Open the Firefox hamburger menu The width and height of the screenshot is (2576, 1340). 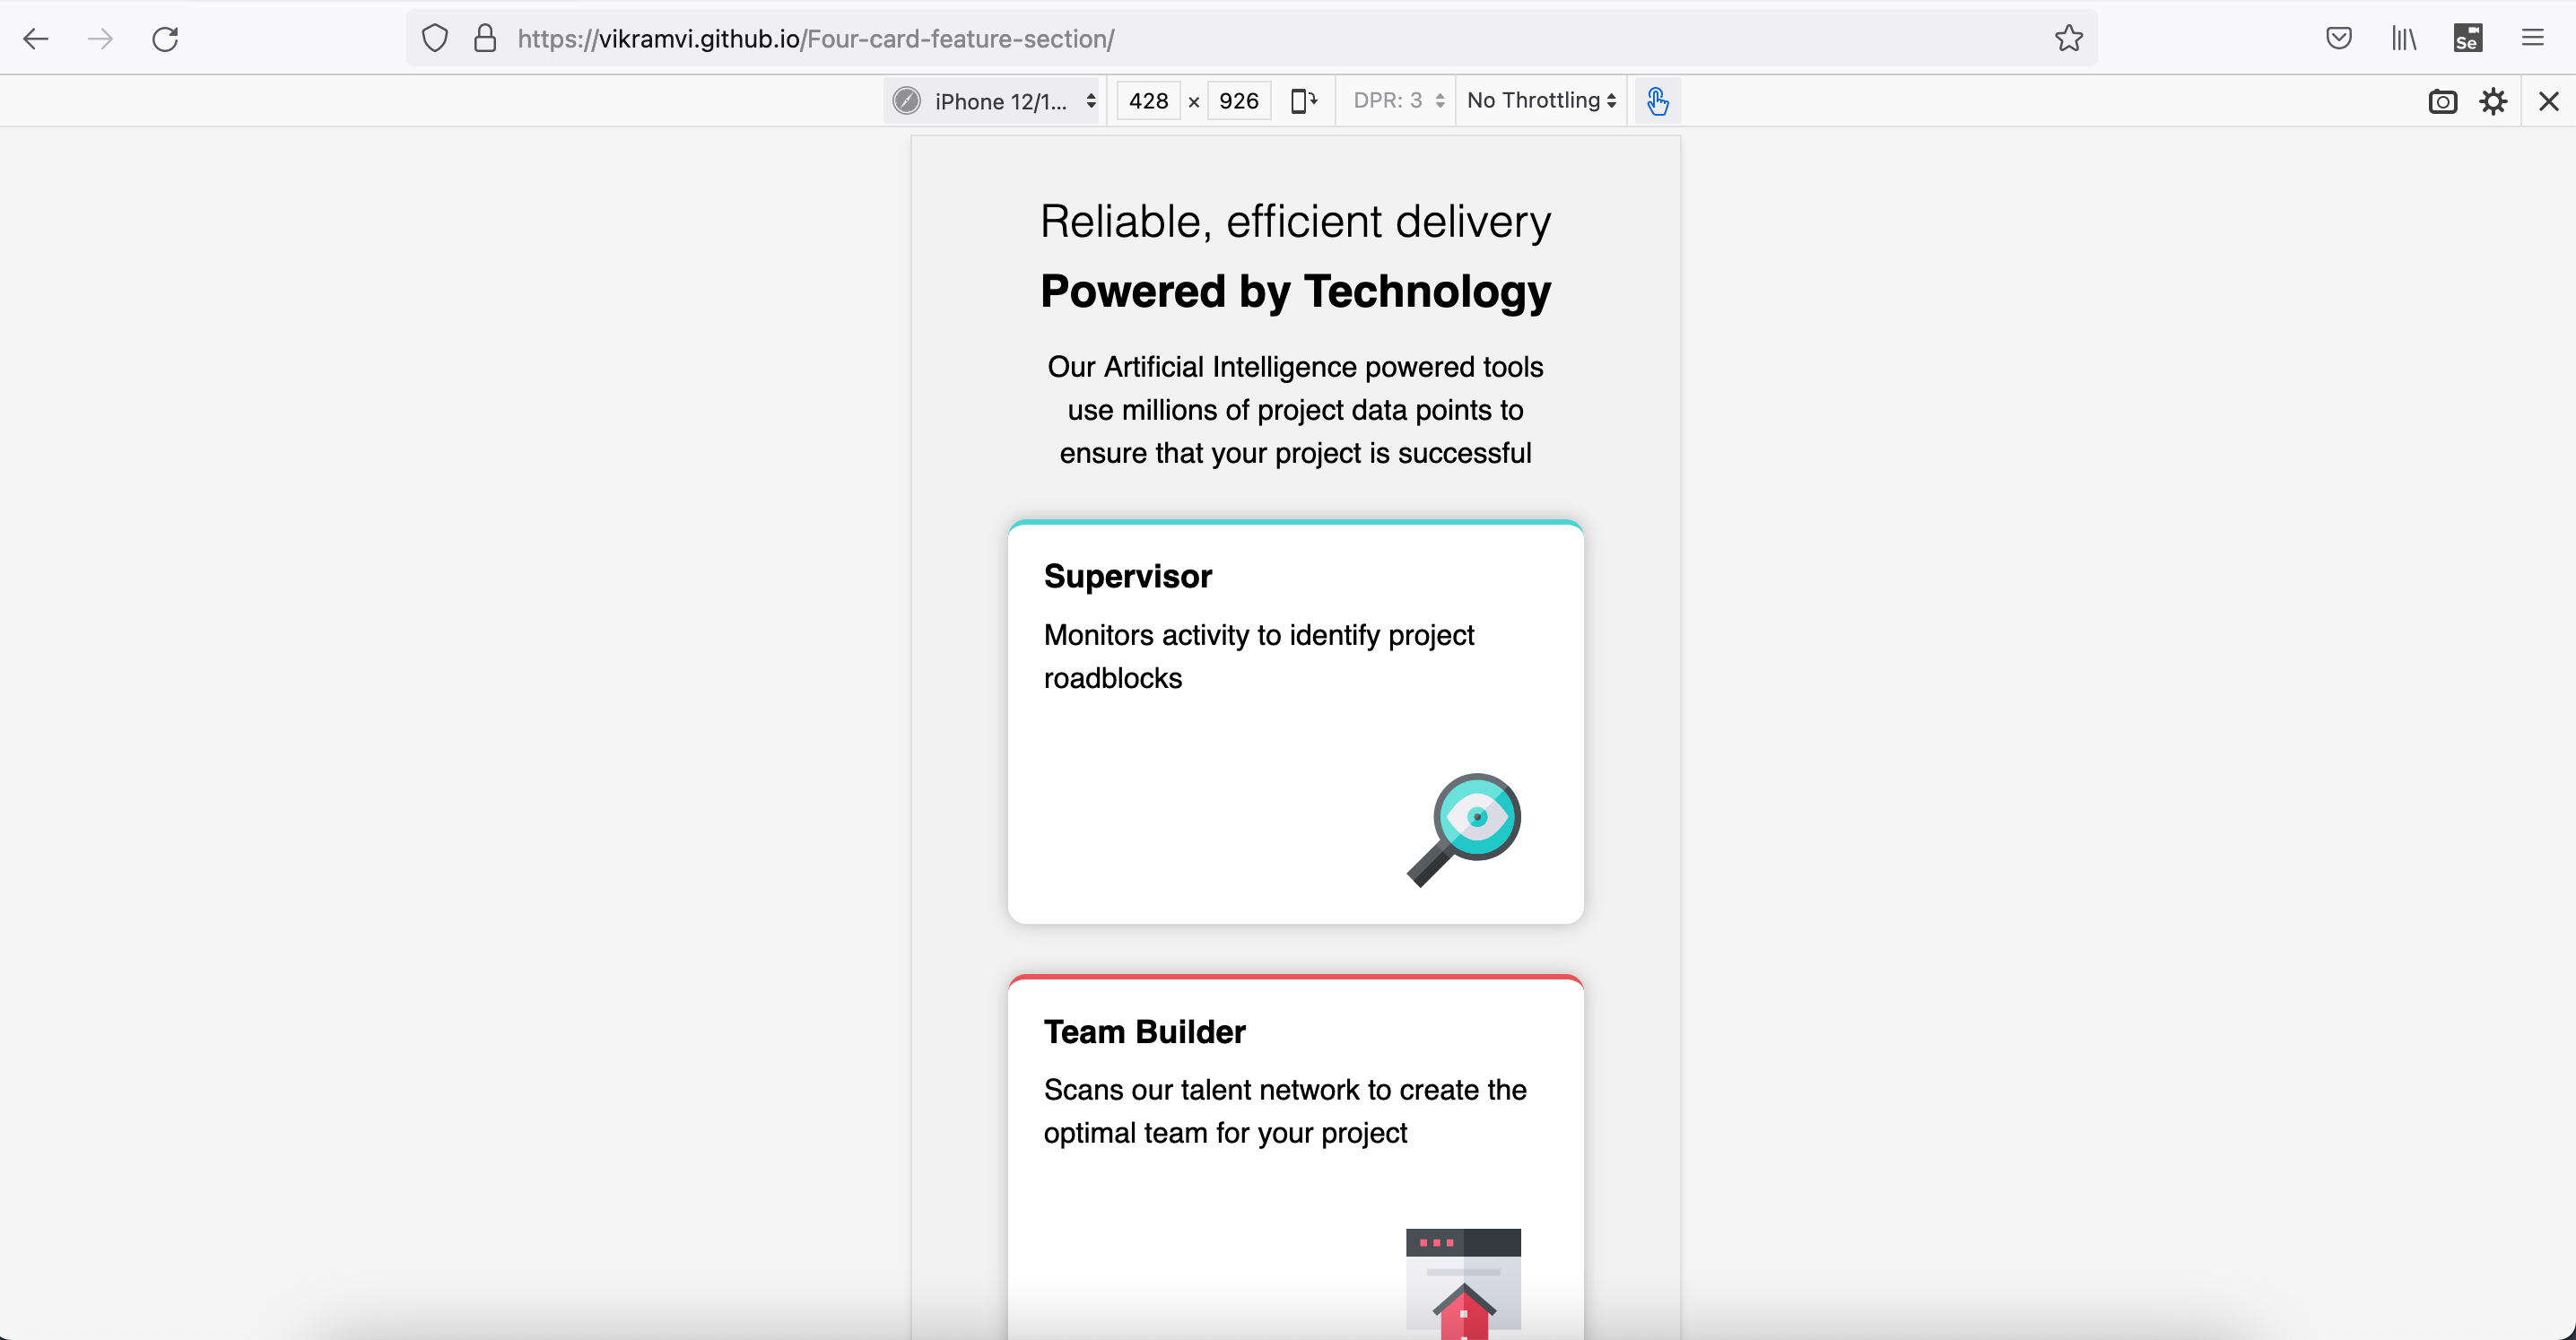tap(2532, 39)
